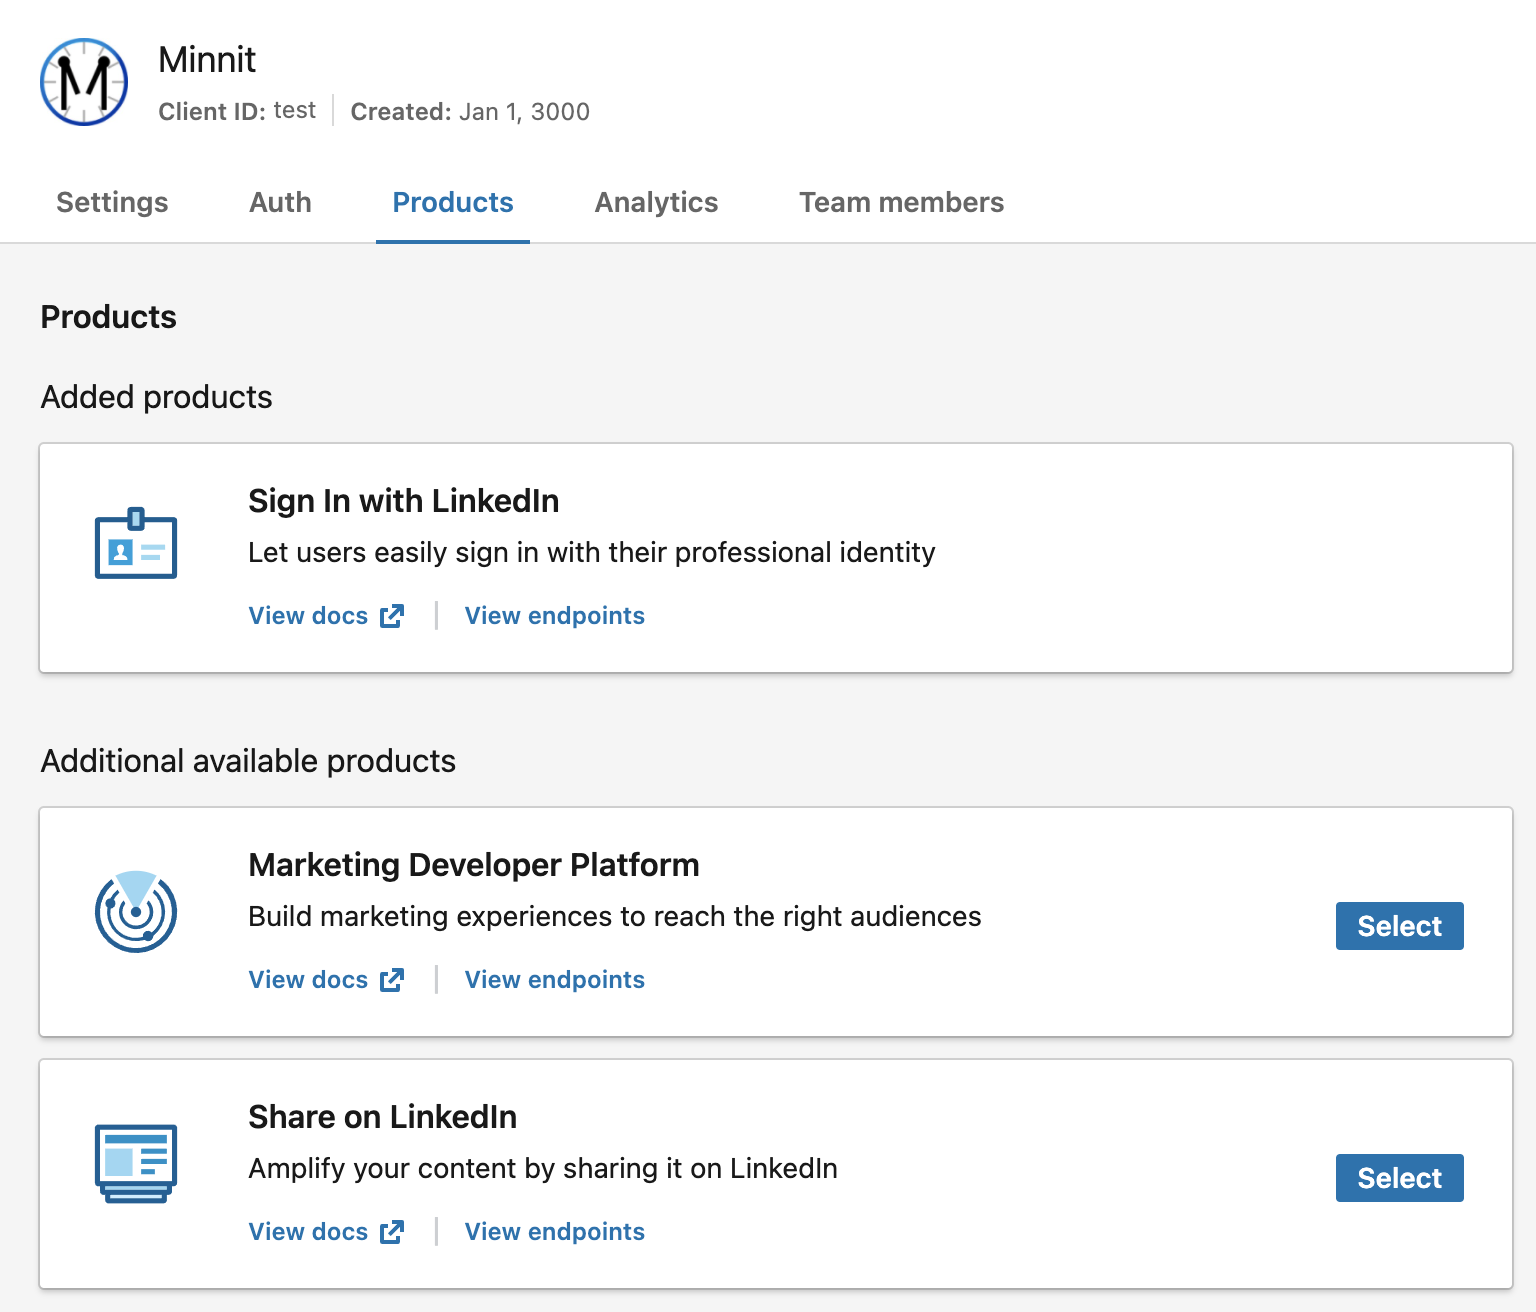Open the Auth tab
Screen dimensions: 1536x1312
pyautogui.click(x=280, y=202)
